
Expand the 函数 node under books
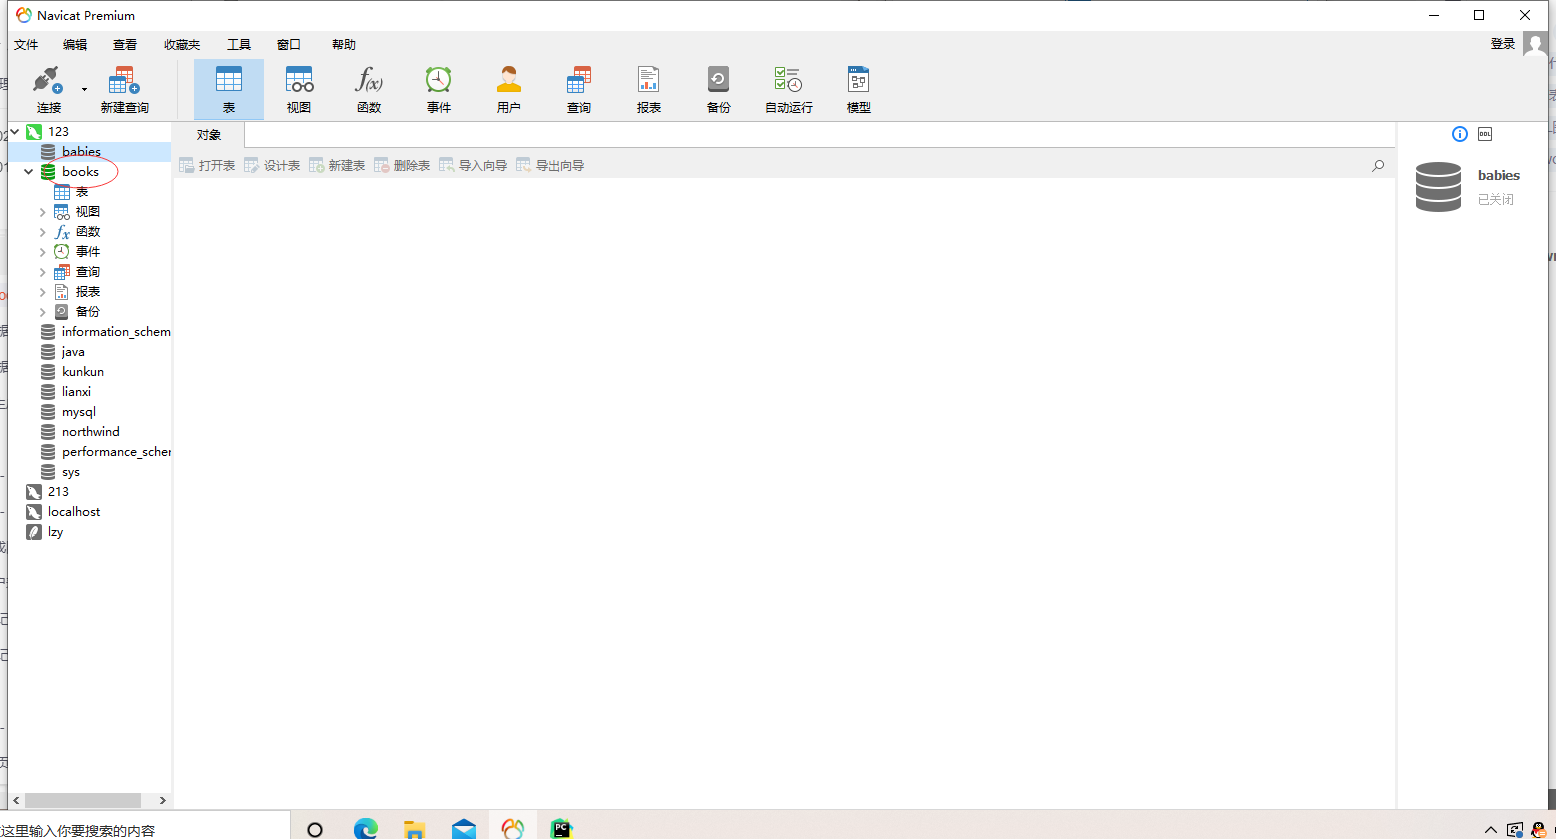tap(43, 232)
